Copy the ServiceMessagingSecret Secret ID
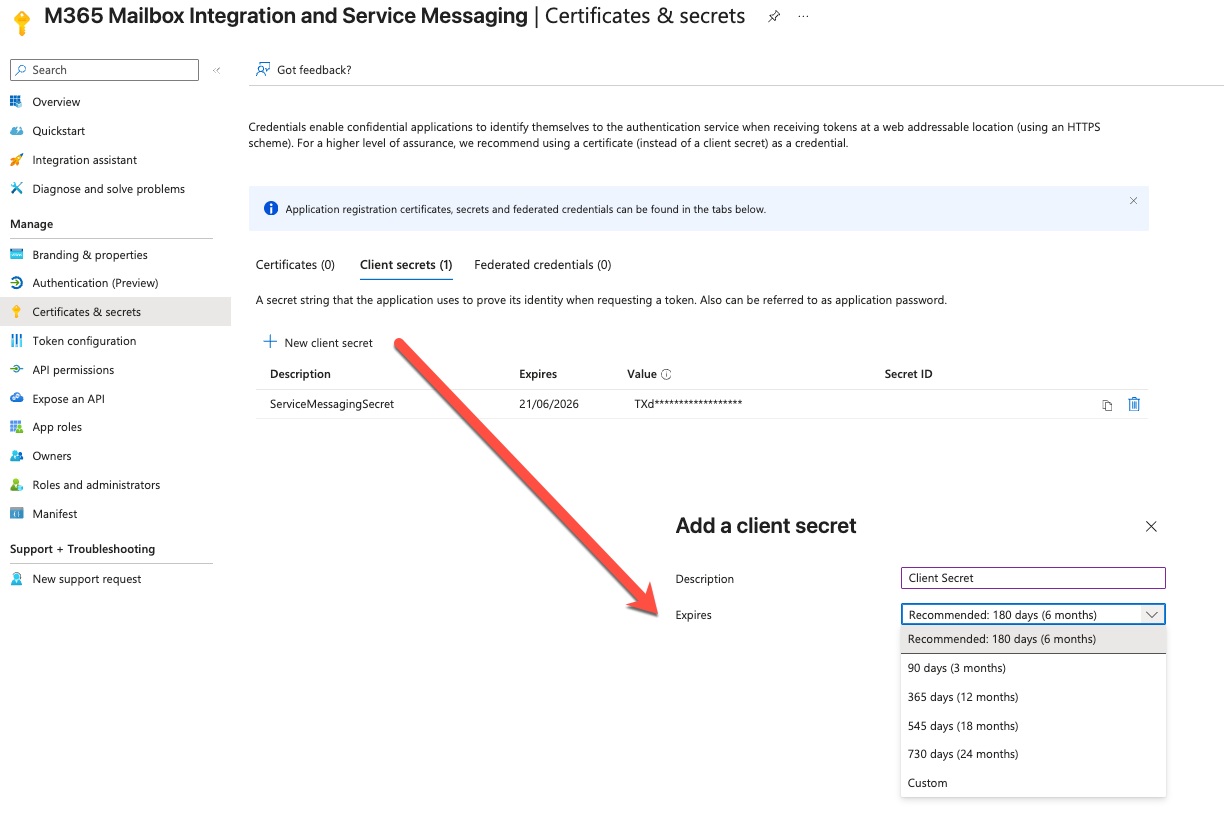 [1106, 404]
